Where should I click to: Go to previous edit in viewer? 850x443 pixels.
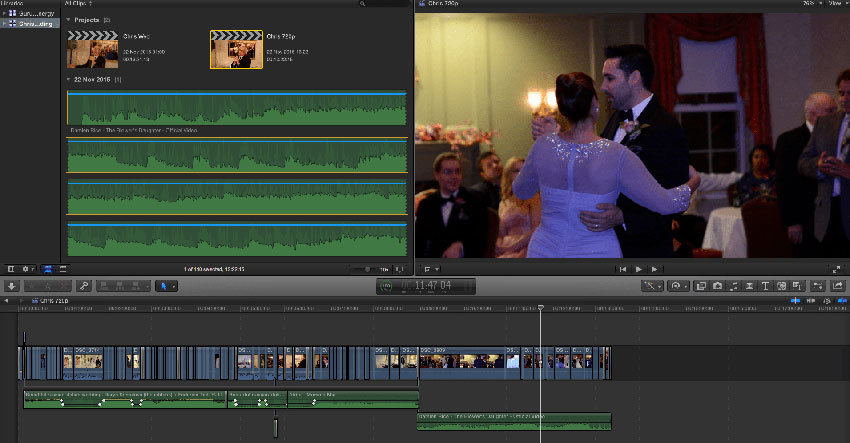pyautogui.click(x=623, y=269)
